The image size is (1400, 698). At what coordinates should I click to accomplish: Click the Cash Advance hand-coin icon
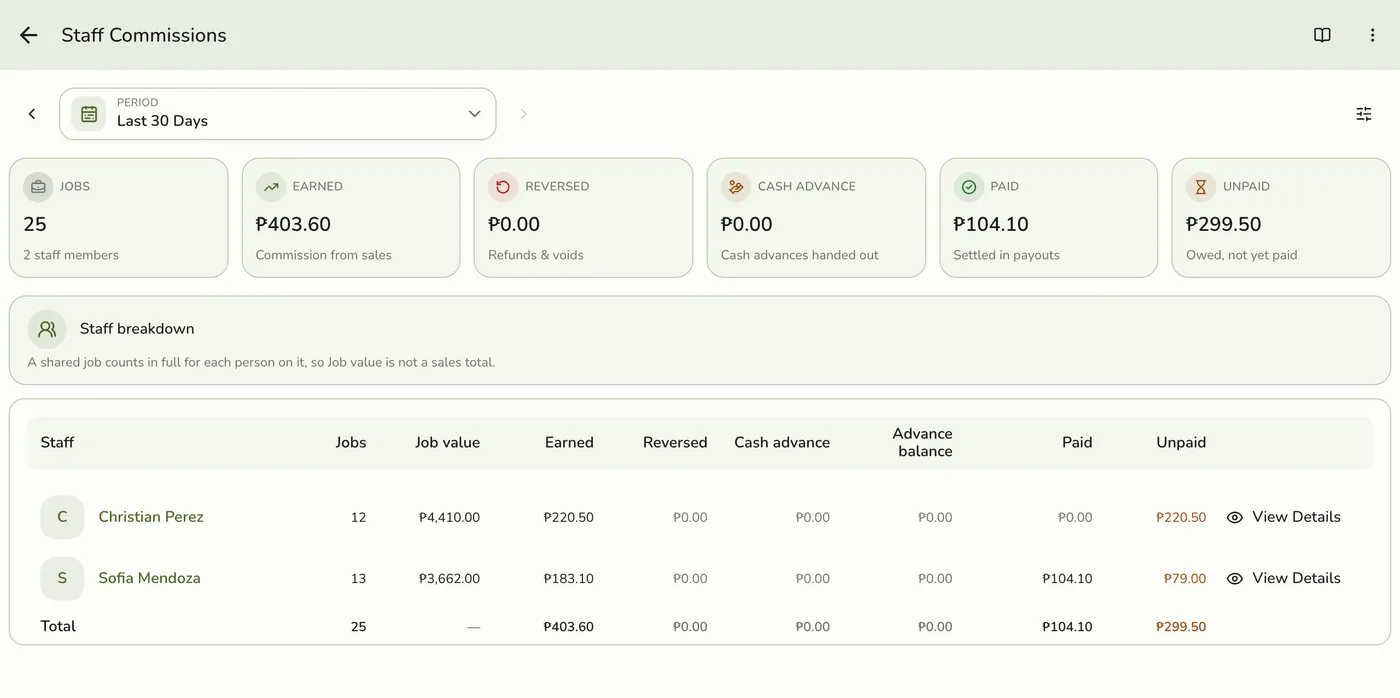(x=736, y=187)
